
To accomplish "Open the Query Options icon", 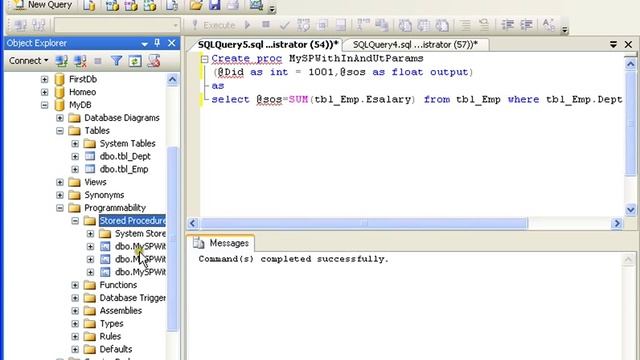I will [322, 25].
